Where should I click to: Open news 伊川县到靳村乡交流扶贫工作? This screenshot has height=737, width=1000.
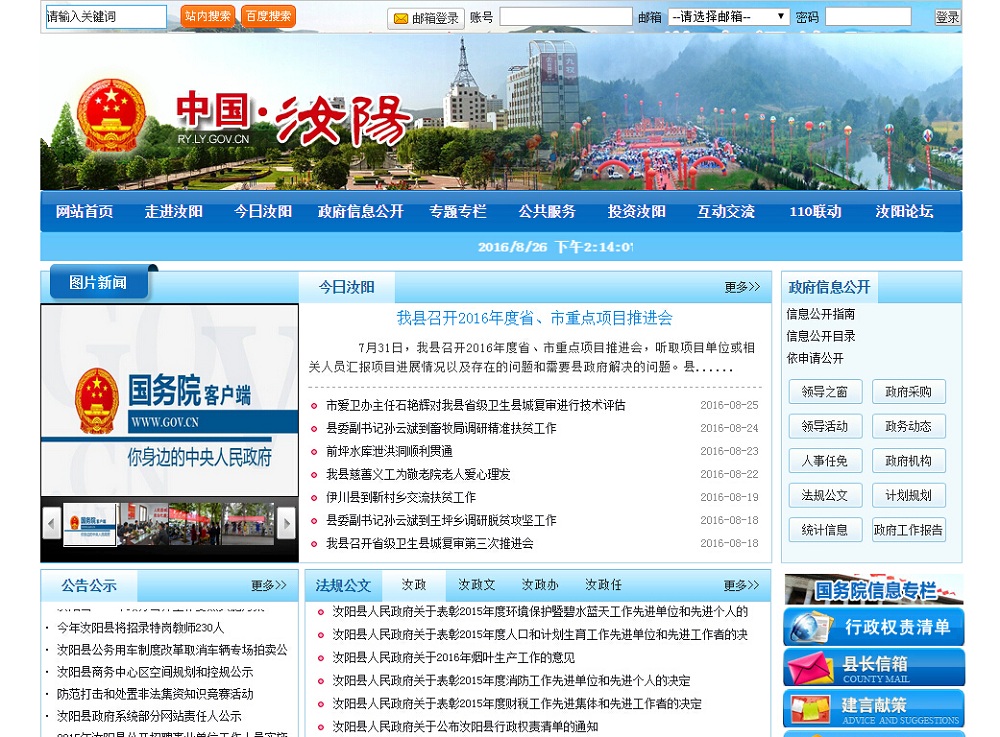tap(401, 497)
